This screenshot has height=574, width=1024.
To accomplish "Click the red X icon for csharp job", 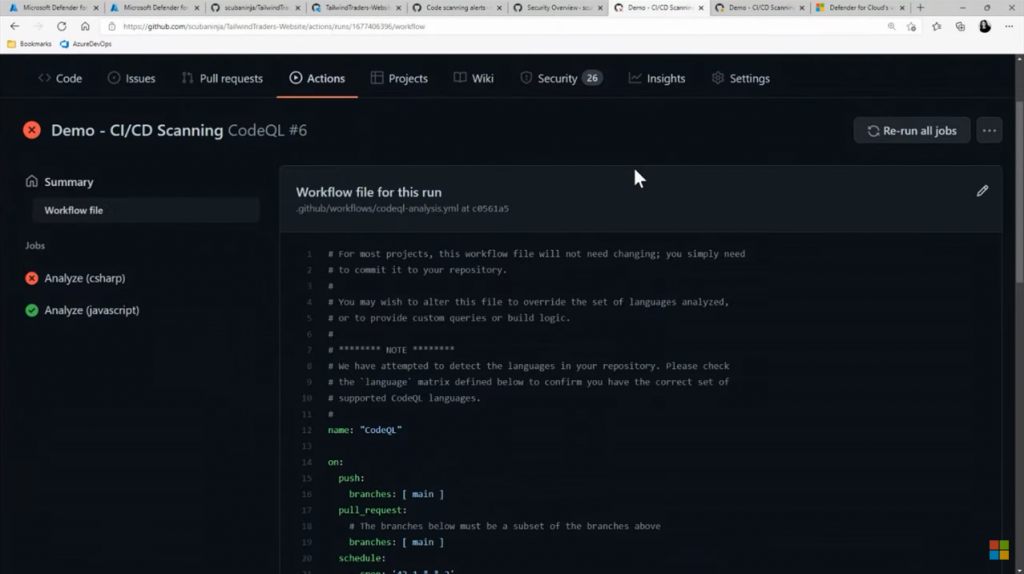I will (31, 278).
